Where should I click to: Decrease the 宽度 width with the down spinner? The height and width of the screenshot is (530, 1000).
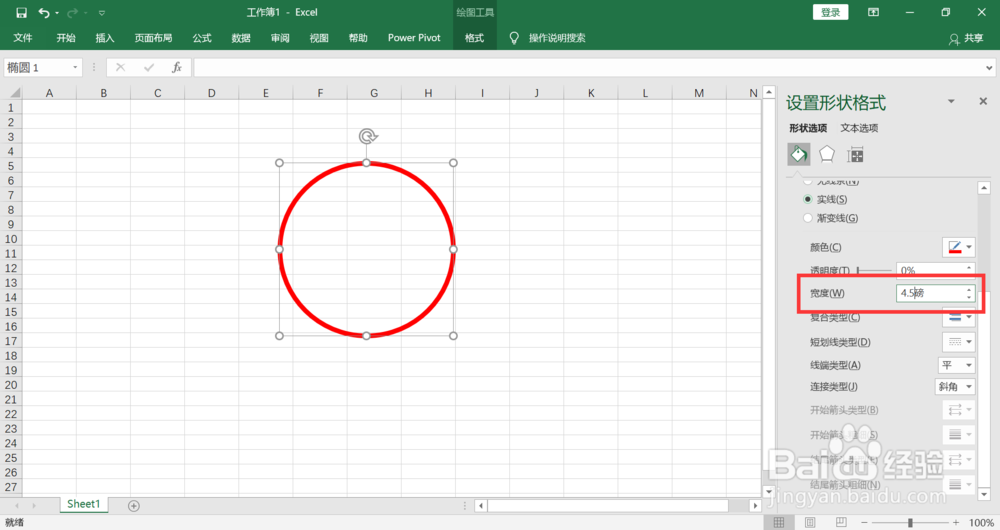[969, 297]
